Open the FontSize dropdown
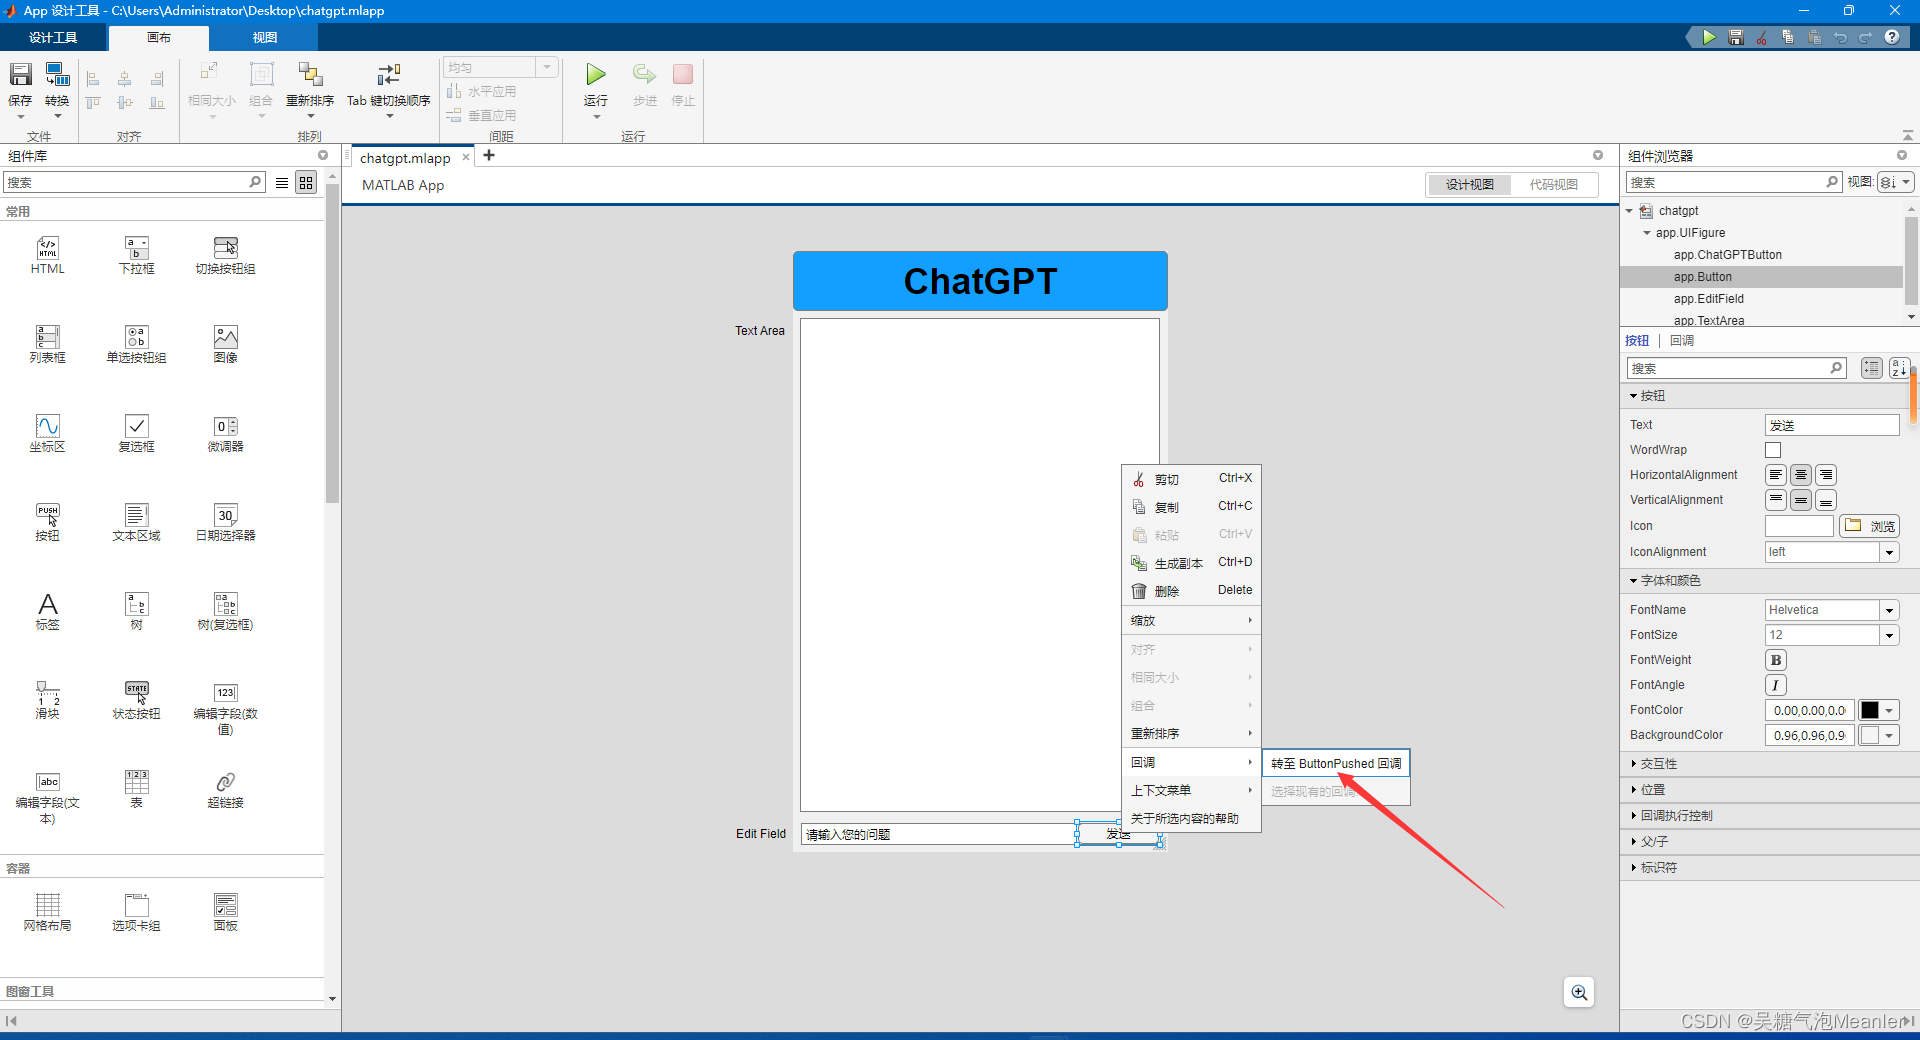The width and height of the screenshot is (1920, 1040). [x=1889, y=635]
